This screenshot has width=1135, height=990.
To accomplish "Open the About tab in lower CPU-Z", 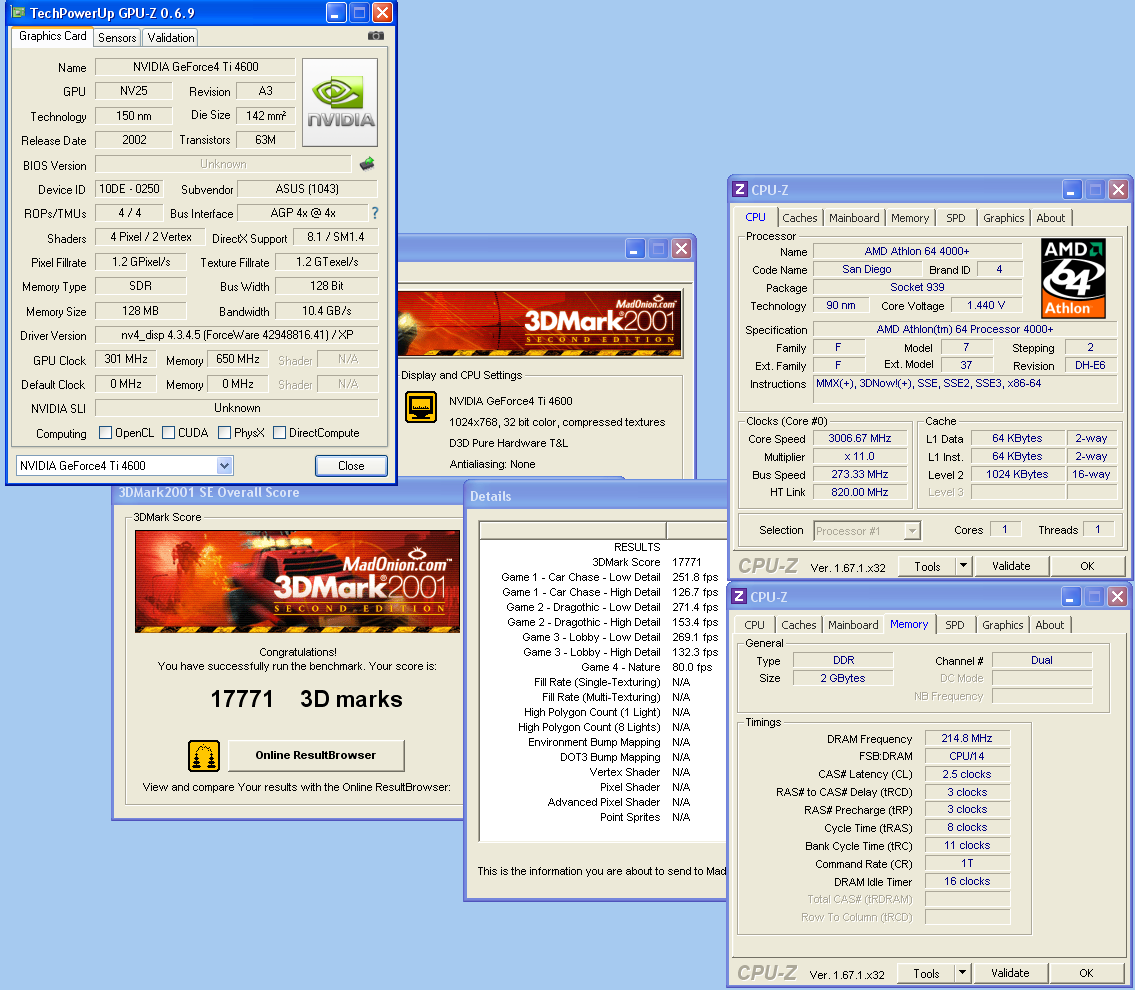I will (1050, 625).
